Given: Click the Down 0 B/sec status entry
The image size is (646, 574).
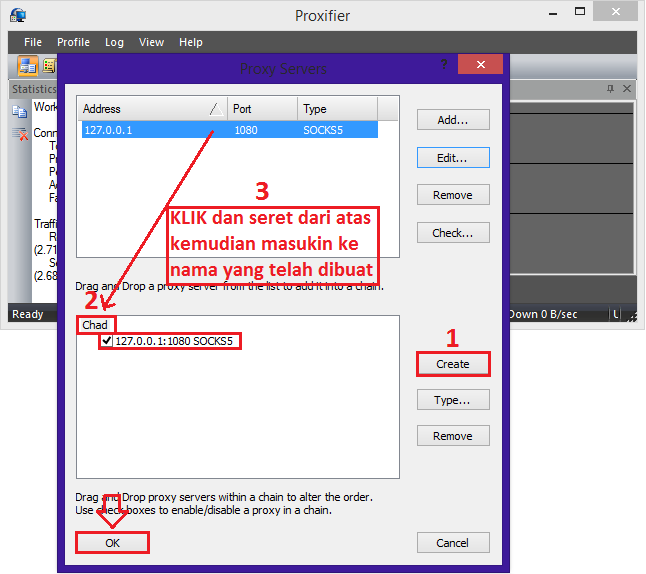Looking at the screenshot, I should click(542, 314).
